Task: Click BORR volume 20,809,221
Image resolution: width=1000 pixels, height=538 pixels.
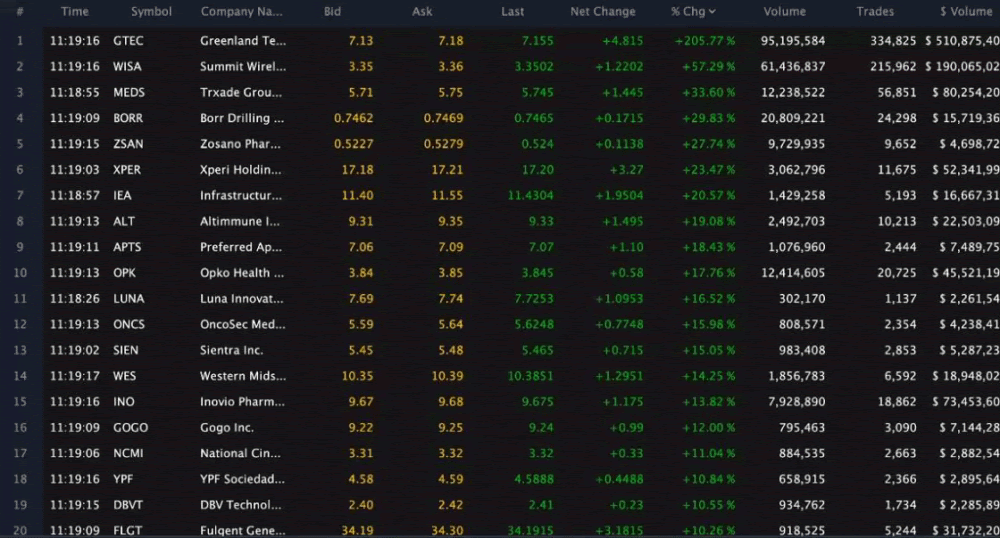Action: click(793, 118)
